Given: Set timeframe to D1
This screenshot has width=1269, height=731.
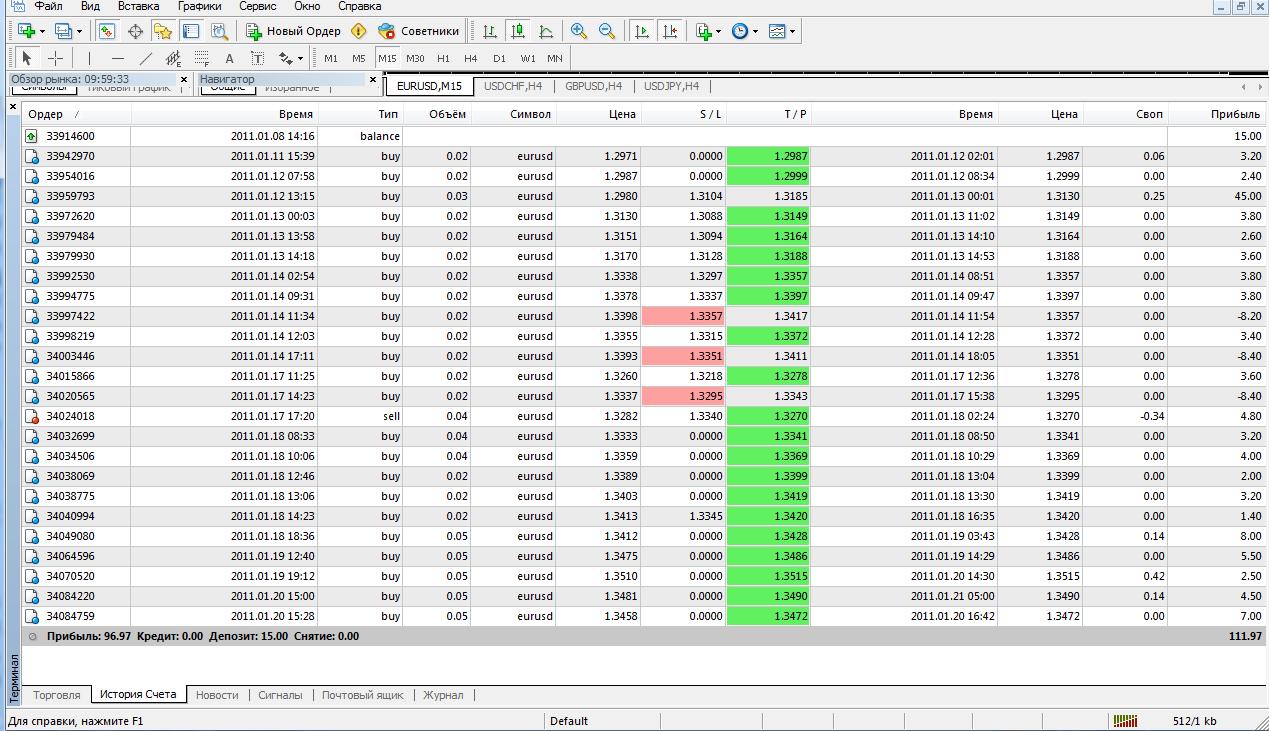Looking at the screenshot, I should (499, 58).
